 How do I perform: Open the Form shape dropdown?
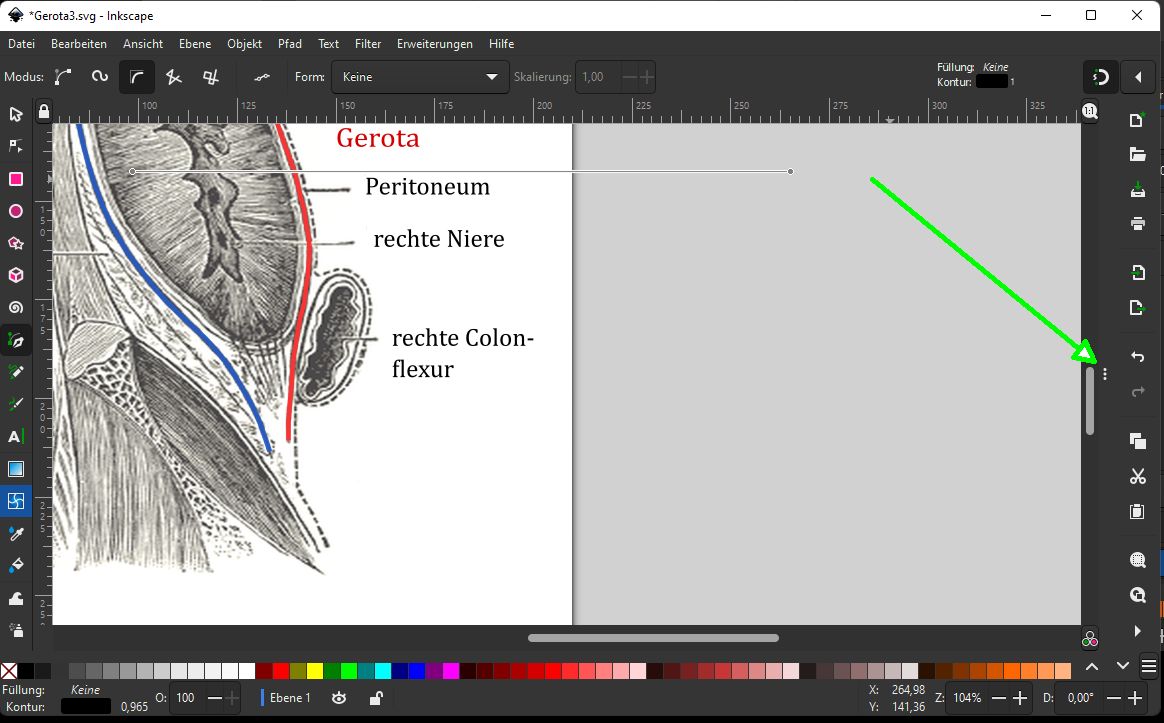(420, 76)
